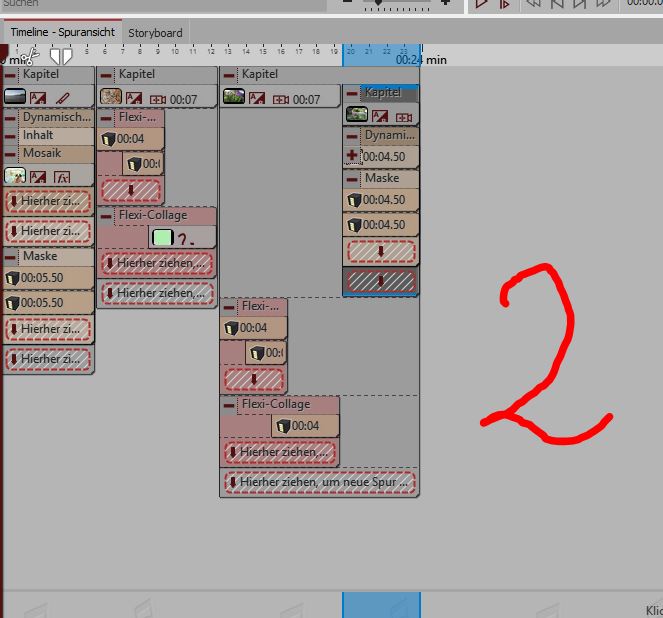
Task: Click camera pan icon in highlighted Kapitel
Action: coord(403,117)
